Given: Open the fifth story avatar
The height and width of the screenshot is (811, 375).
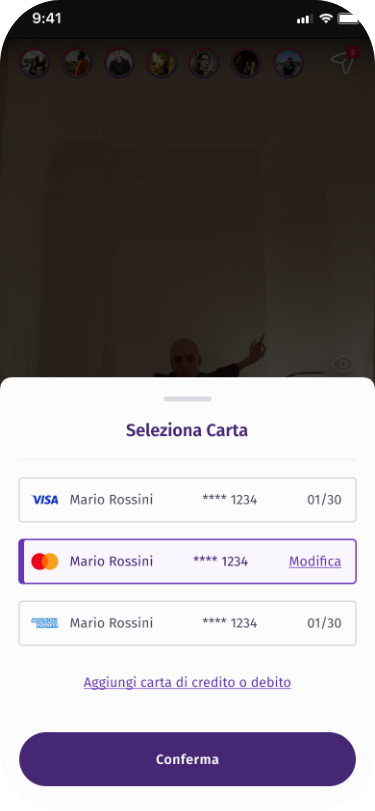Looking at the screenshot, I should tap(204, 63).
